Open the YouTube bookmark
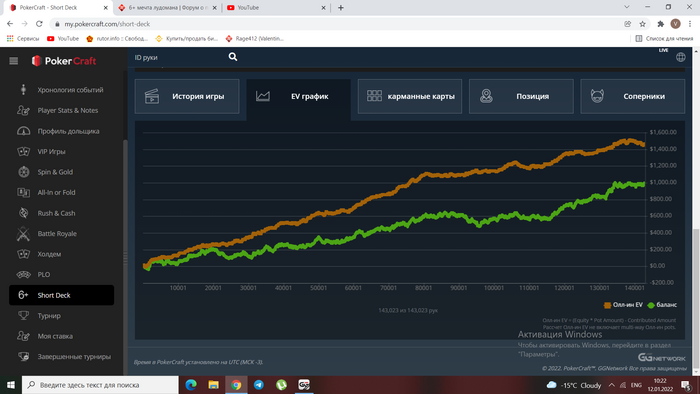The image size is (700, 394). tap(63, 39)
